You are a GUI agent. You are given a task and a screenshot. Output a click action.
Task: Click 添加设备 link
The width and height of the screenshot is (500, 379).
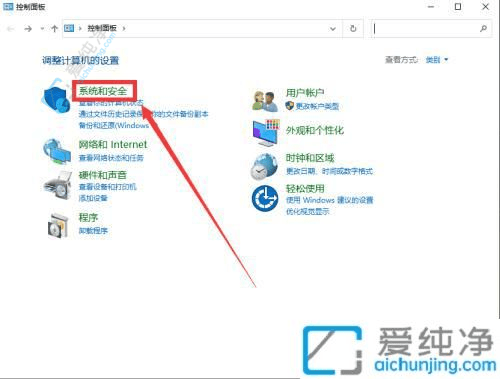tap(93, 198)
